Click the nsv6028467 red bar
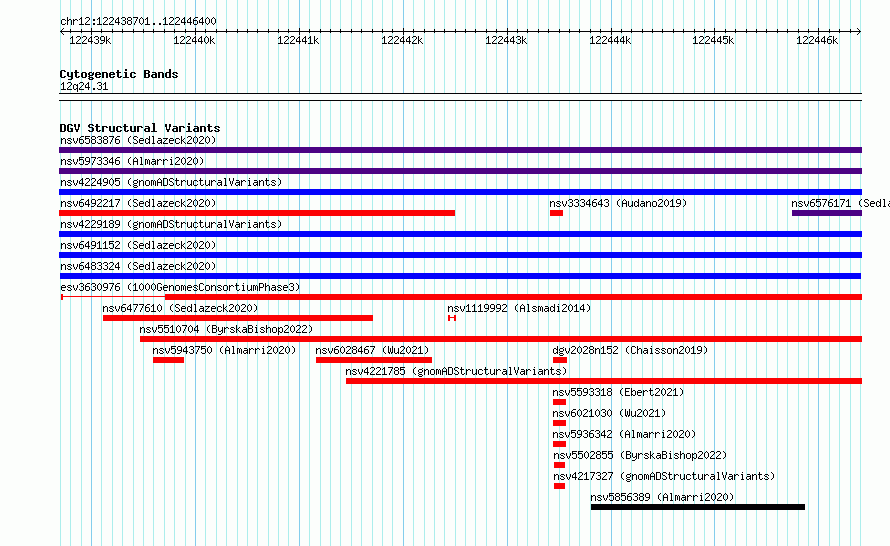This screenshot has width=890, height=546. coord(374,360)
